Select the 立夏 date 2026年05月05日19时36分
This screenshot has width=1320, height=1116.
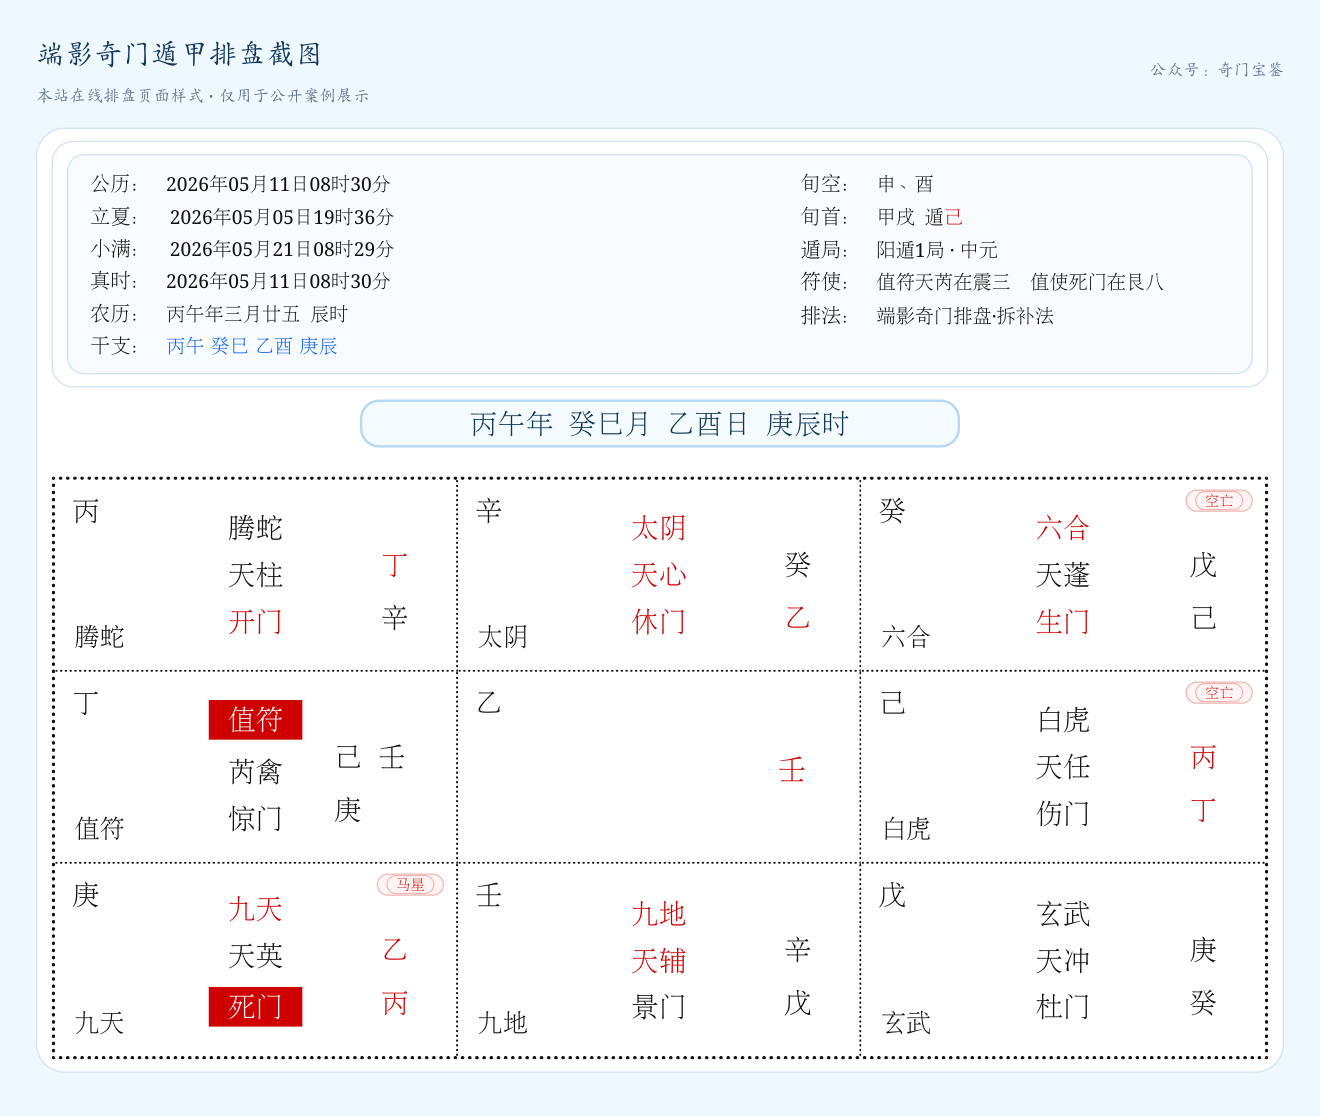[282, 217]
